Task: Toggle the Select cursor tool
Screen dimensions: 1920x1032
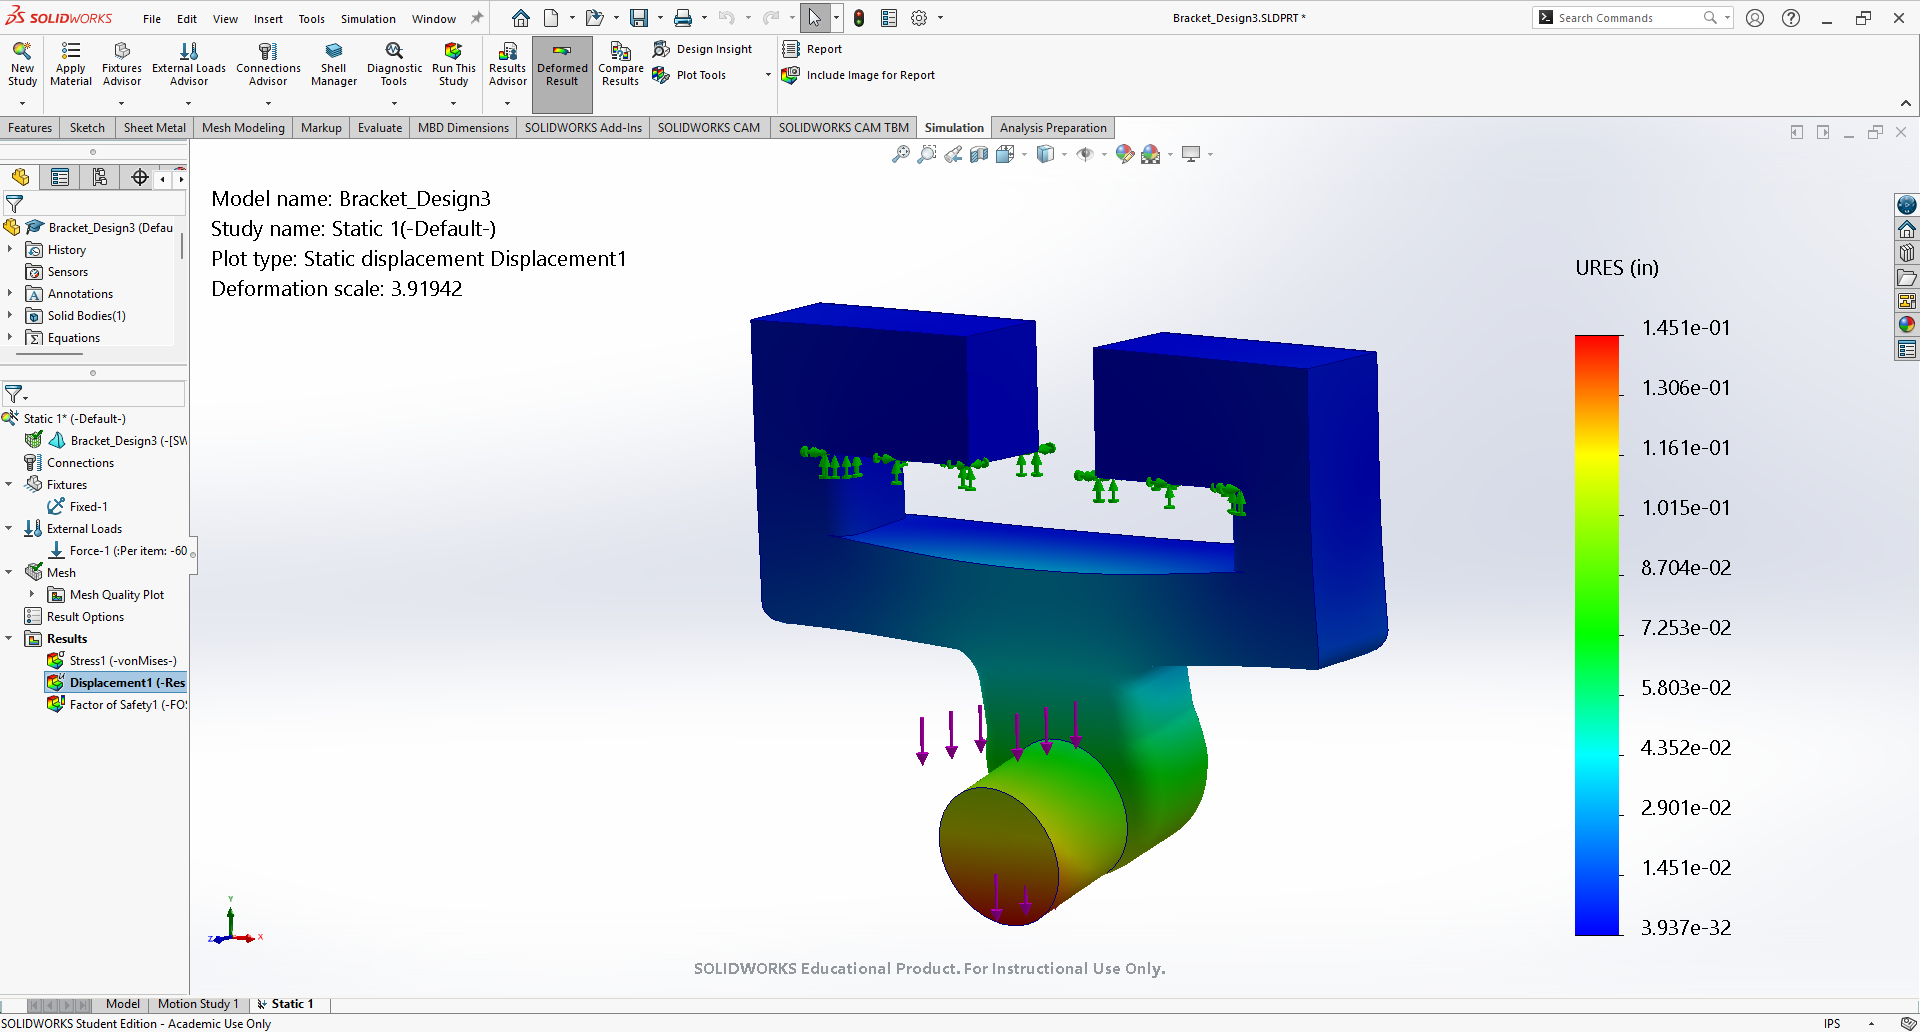Action: pos(815,18)
